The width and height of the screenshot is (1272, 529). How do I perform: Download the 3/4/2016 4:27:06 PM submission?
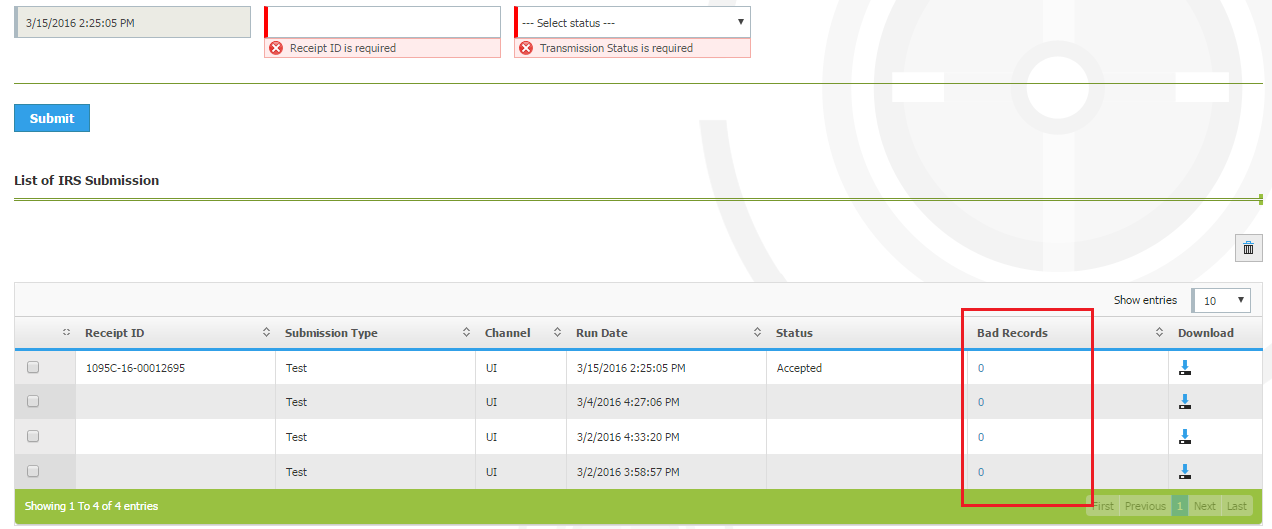pos(1185,402)
